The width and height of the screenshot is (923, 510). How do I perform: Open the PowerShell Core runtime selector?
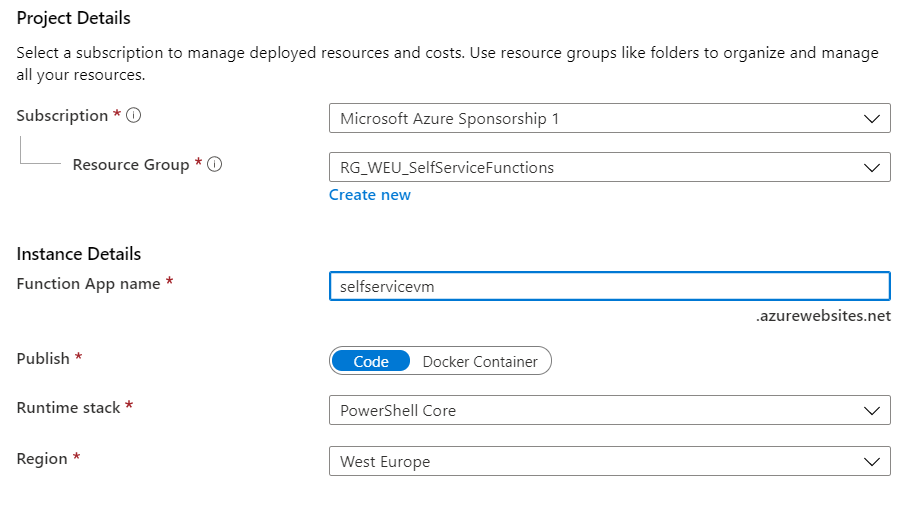[x=609, y=410]
